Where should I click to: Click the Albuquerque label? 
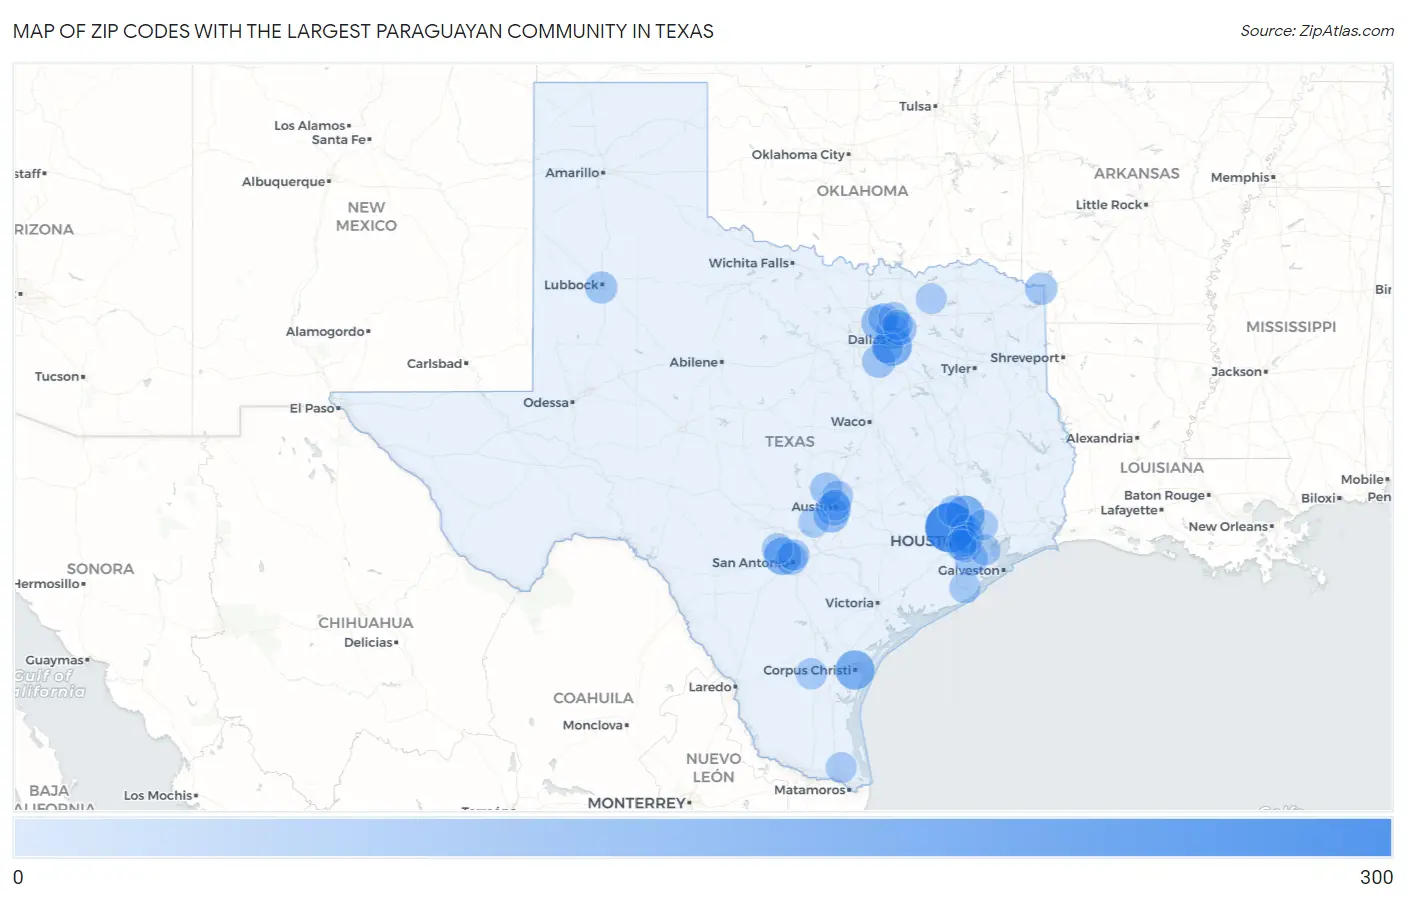[286, 182]
